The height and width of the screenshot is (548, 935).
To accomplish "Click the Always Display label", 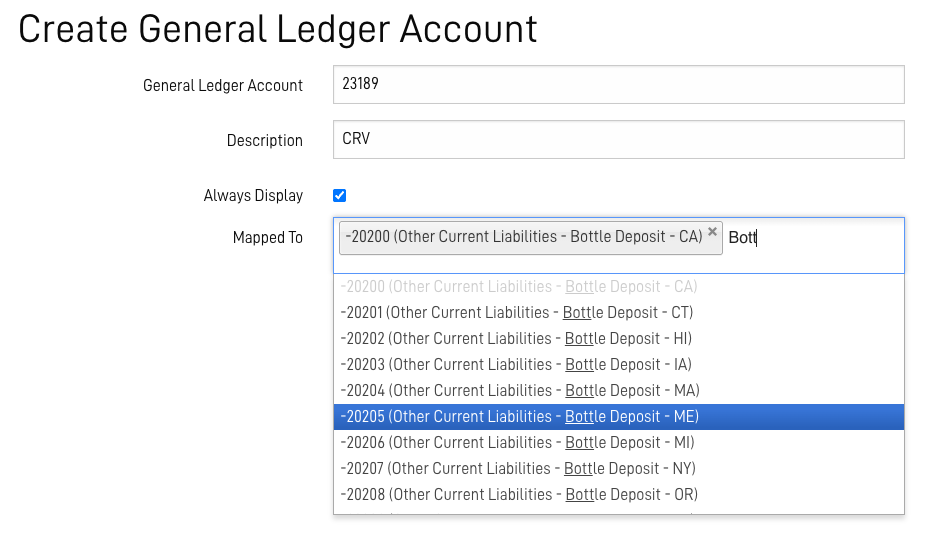I will tap(253, 196).
